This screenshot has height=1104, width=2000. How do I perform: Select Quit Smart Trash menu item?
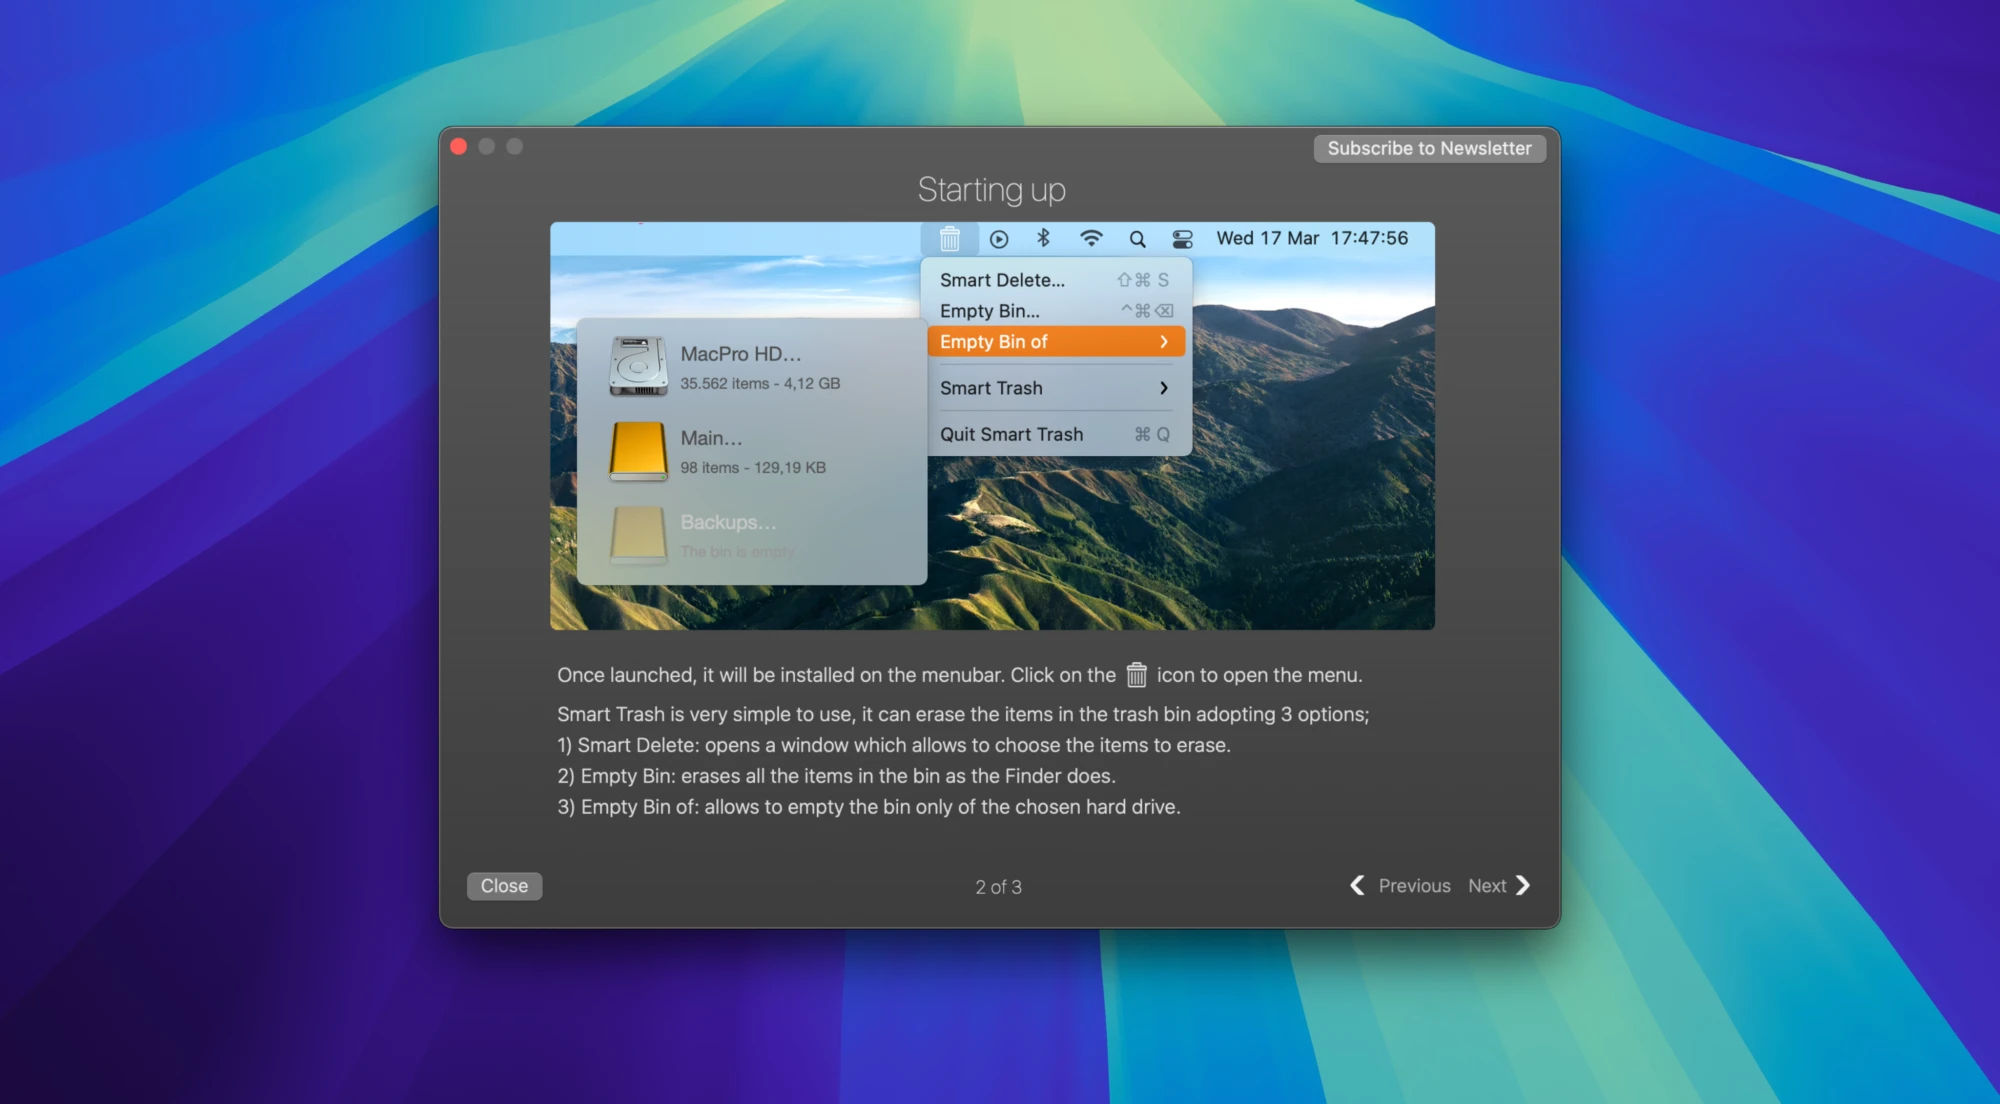[1011, 434]
